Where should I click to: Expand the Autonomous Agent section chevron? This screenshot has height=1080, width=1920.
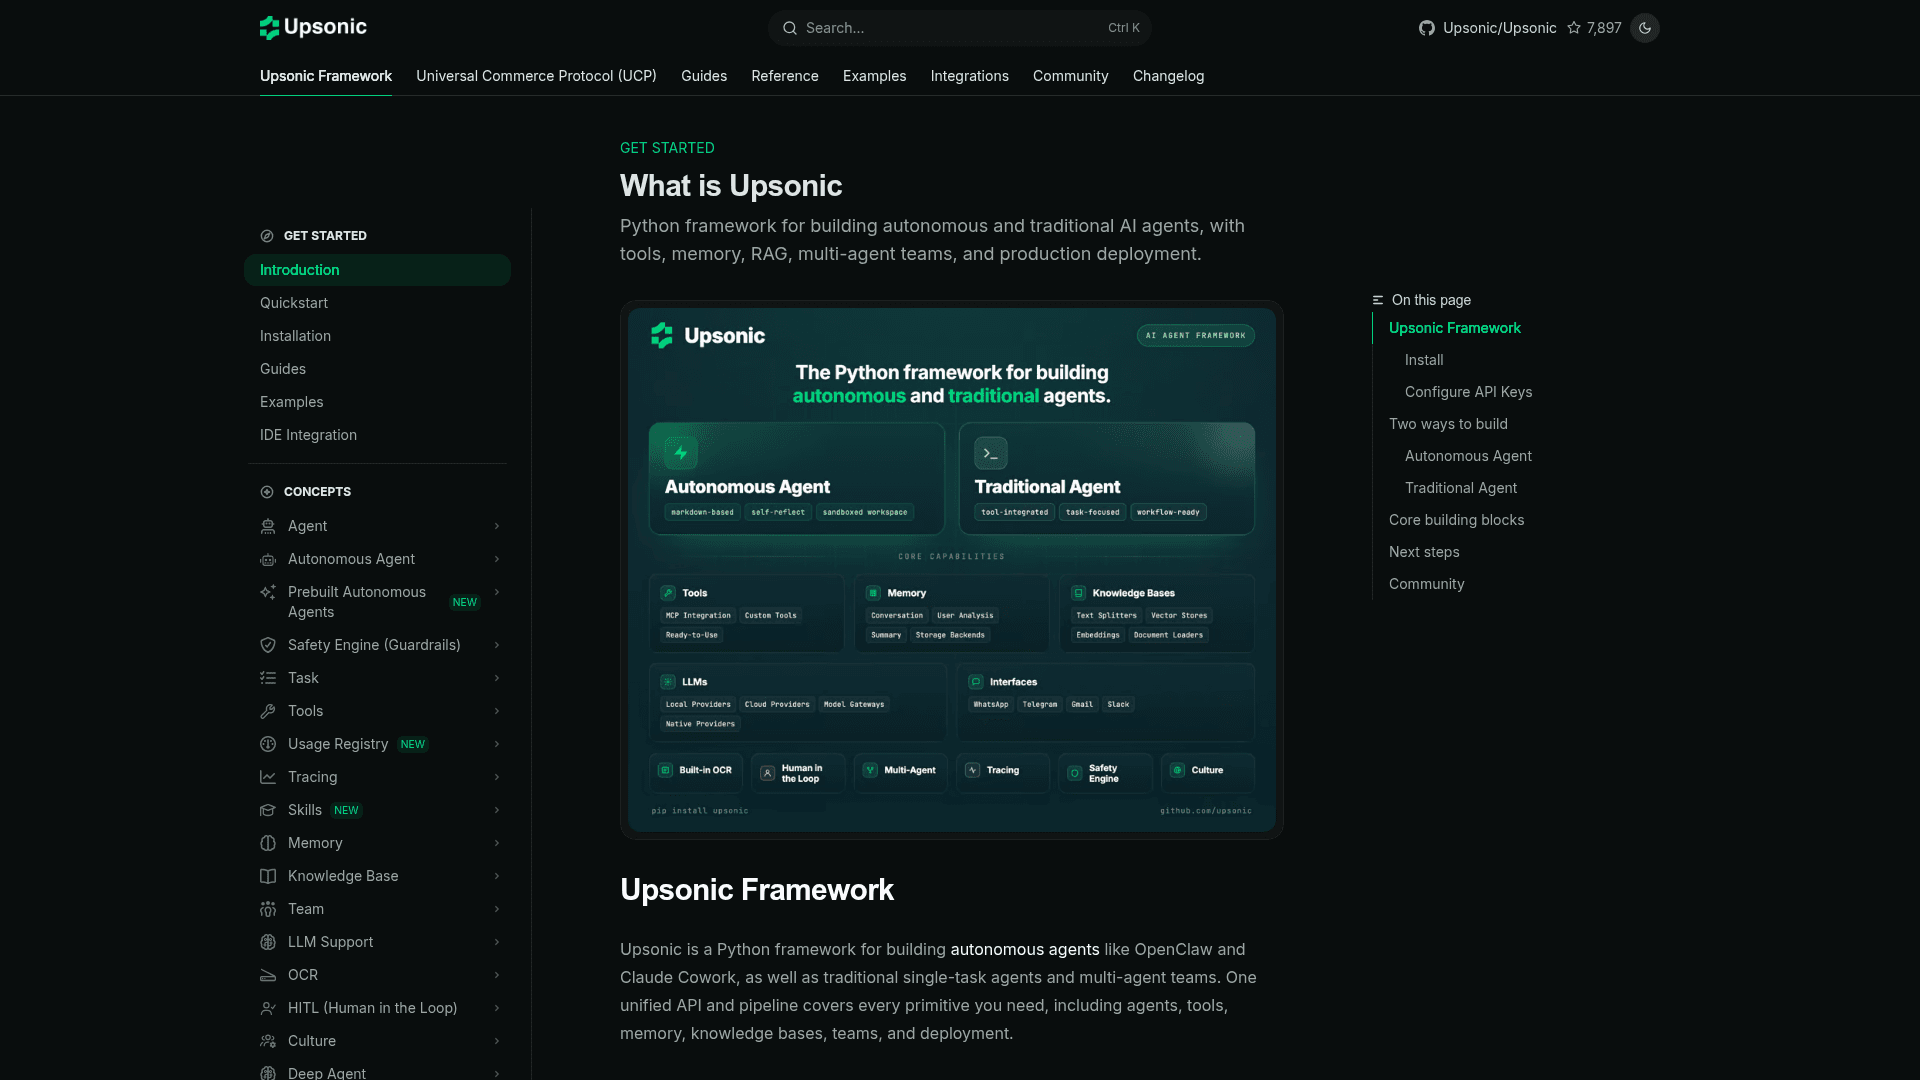tap(497, 559)
